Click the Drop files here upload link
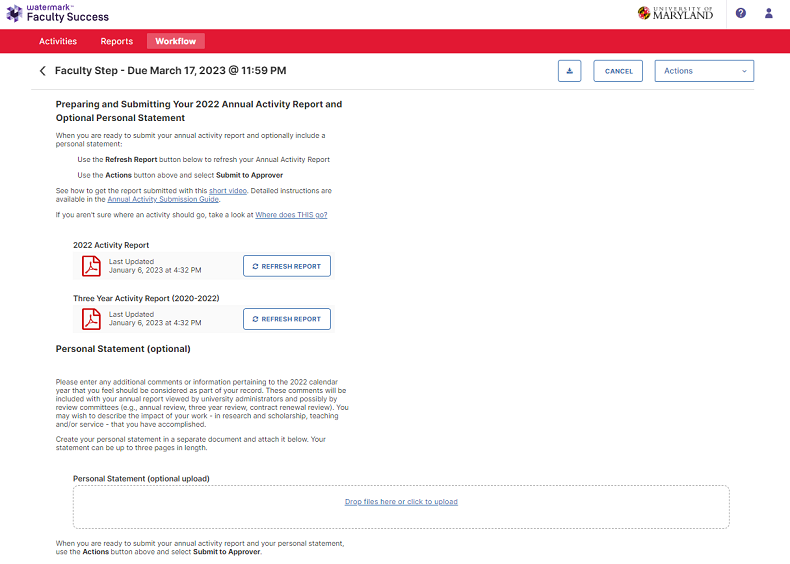 click(401, 502)
